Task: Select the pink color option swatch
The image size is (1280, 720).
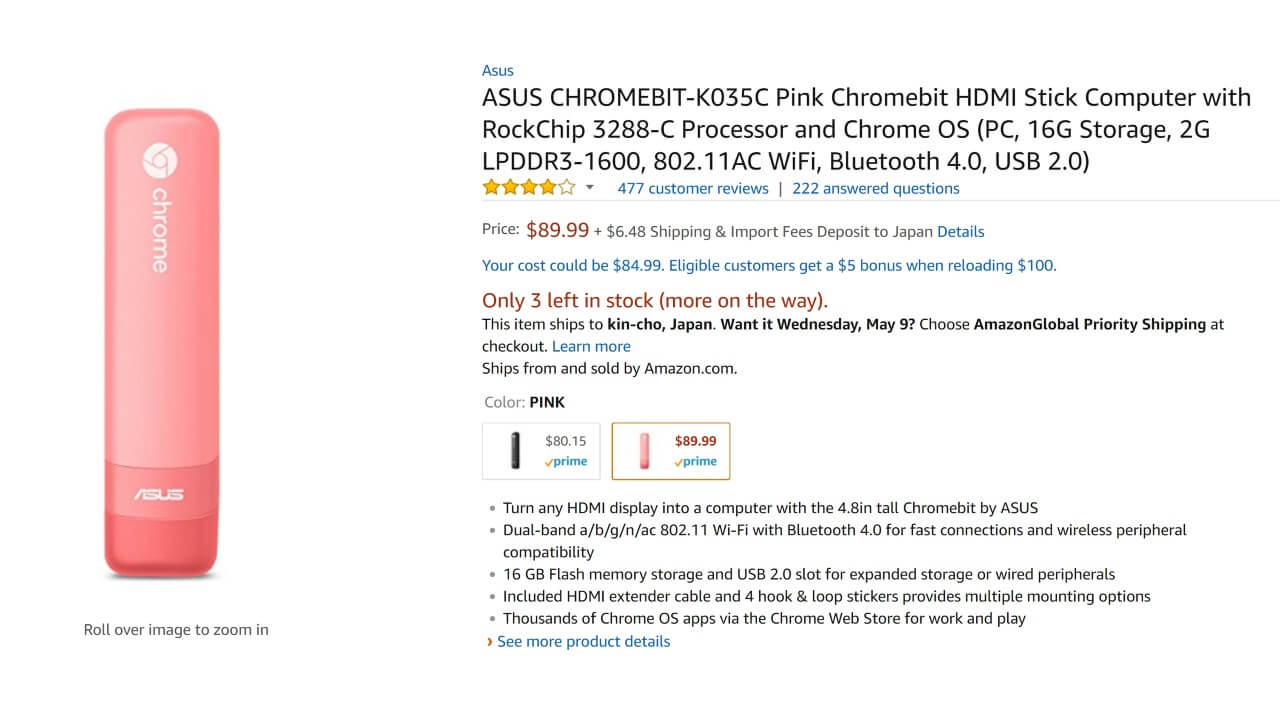Action: click(671, 451)
